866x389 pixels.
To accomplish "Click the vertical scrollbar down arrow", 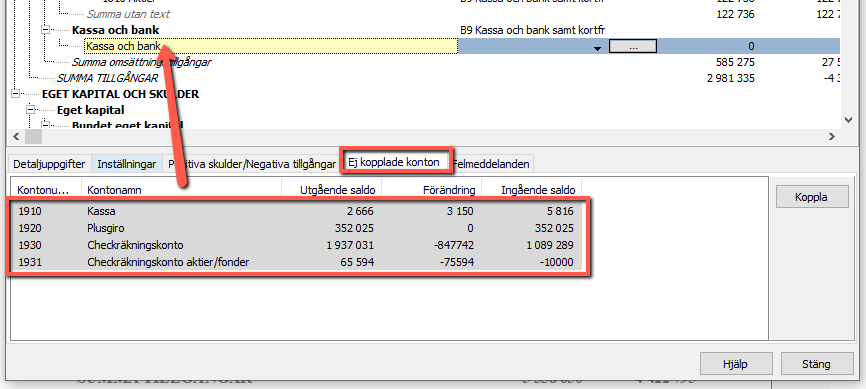I will click(848, 120).
